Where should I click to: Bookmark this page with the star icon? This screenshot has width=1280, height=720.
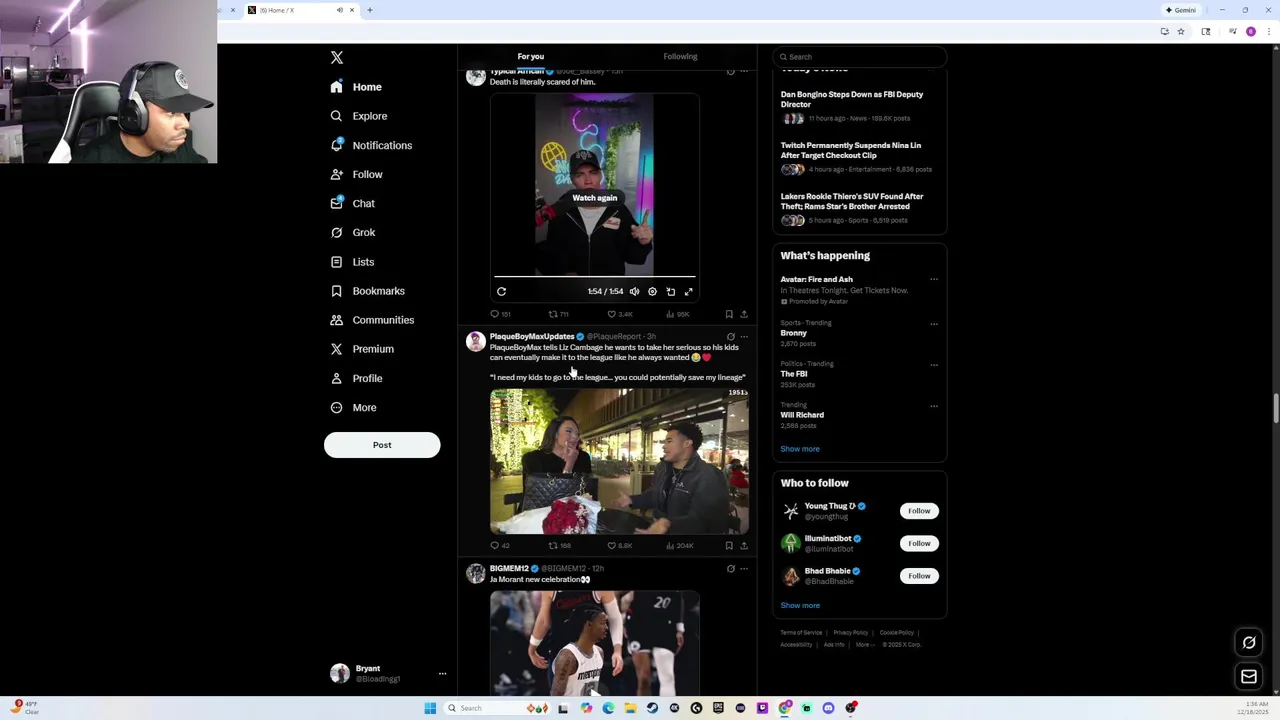point(1181,32)
